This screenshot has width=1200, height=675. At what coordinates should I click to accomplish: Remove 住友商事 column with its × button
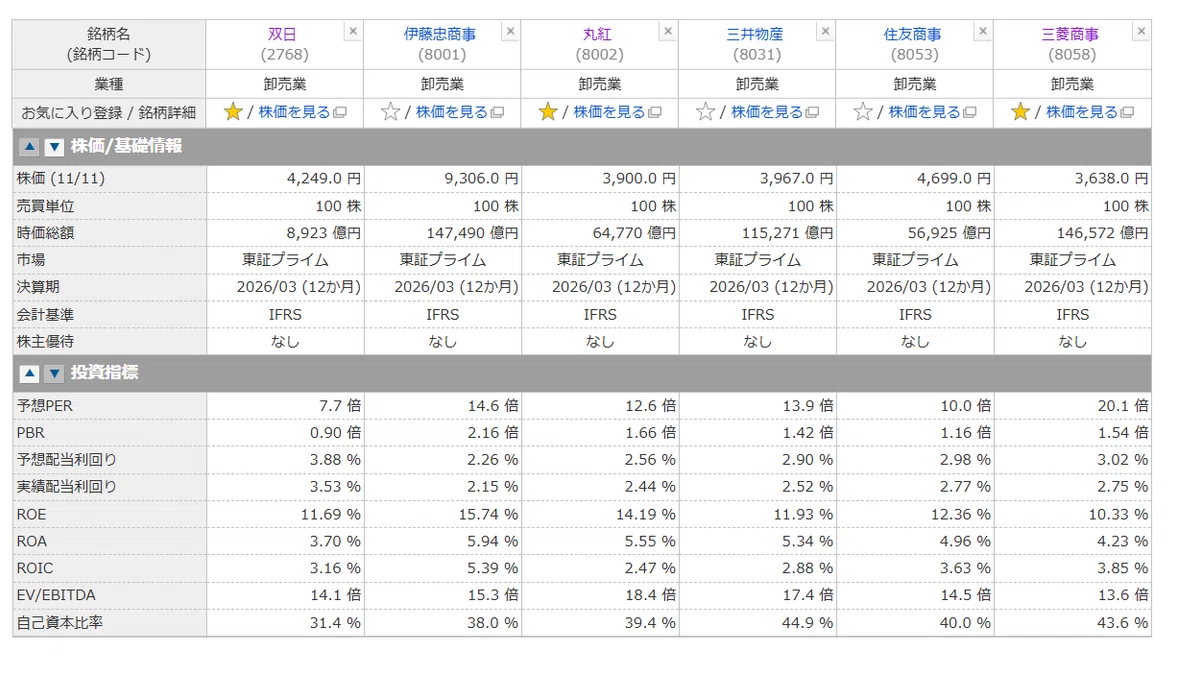[982, 32]
